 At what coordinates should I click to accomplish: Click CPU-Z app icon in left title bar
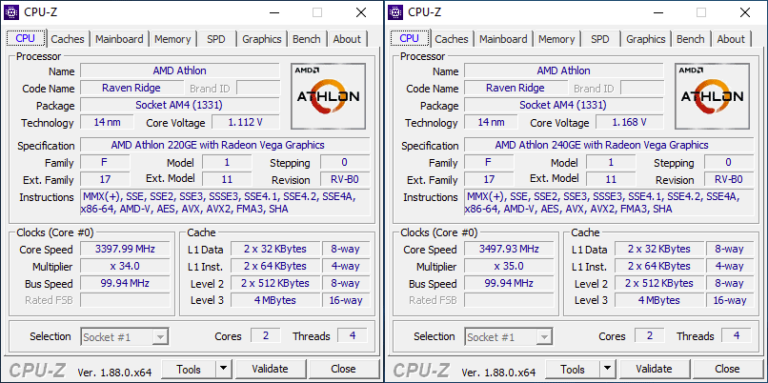point(11,12)
